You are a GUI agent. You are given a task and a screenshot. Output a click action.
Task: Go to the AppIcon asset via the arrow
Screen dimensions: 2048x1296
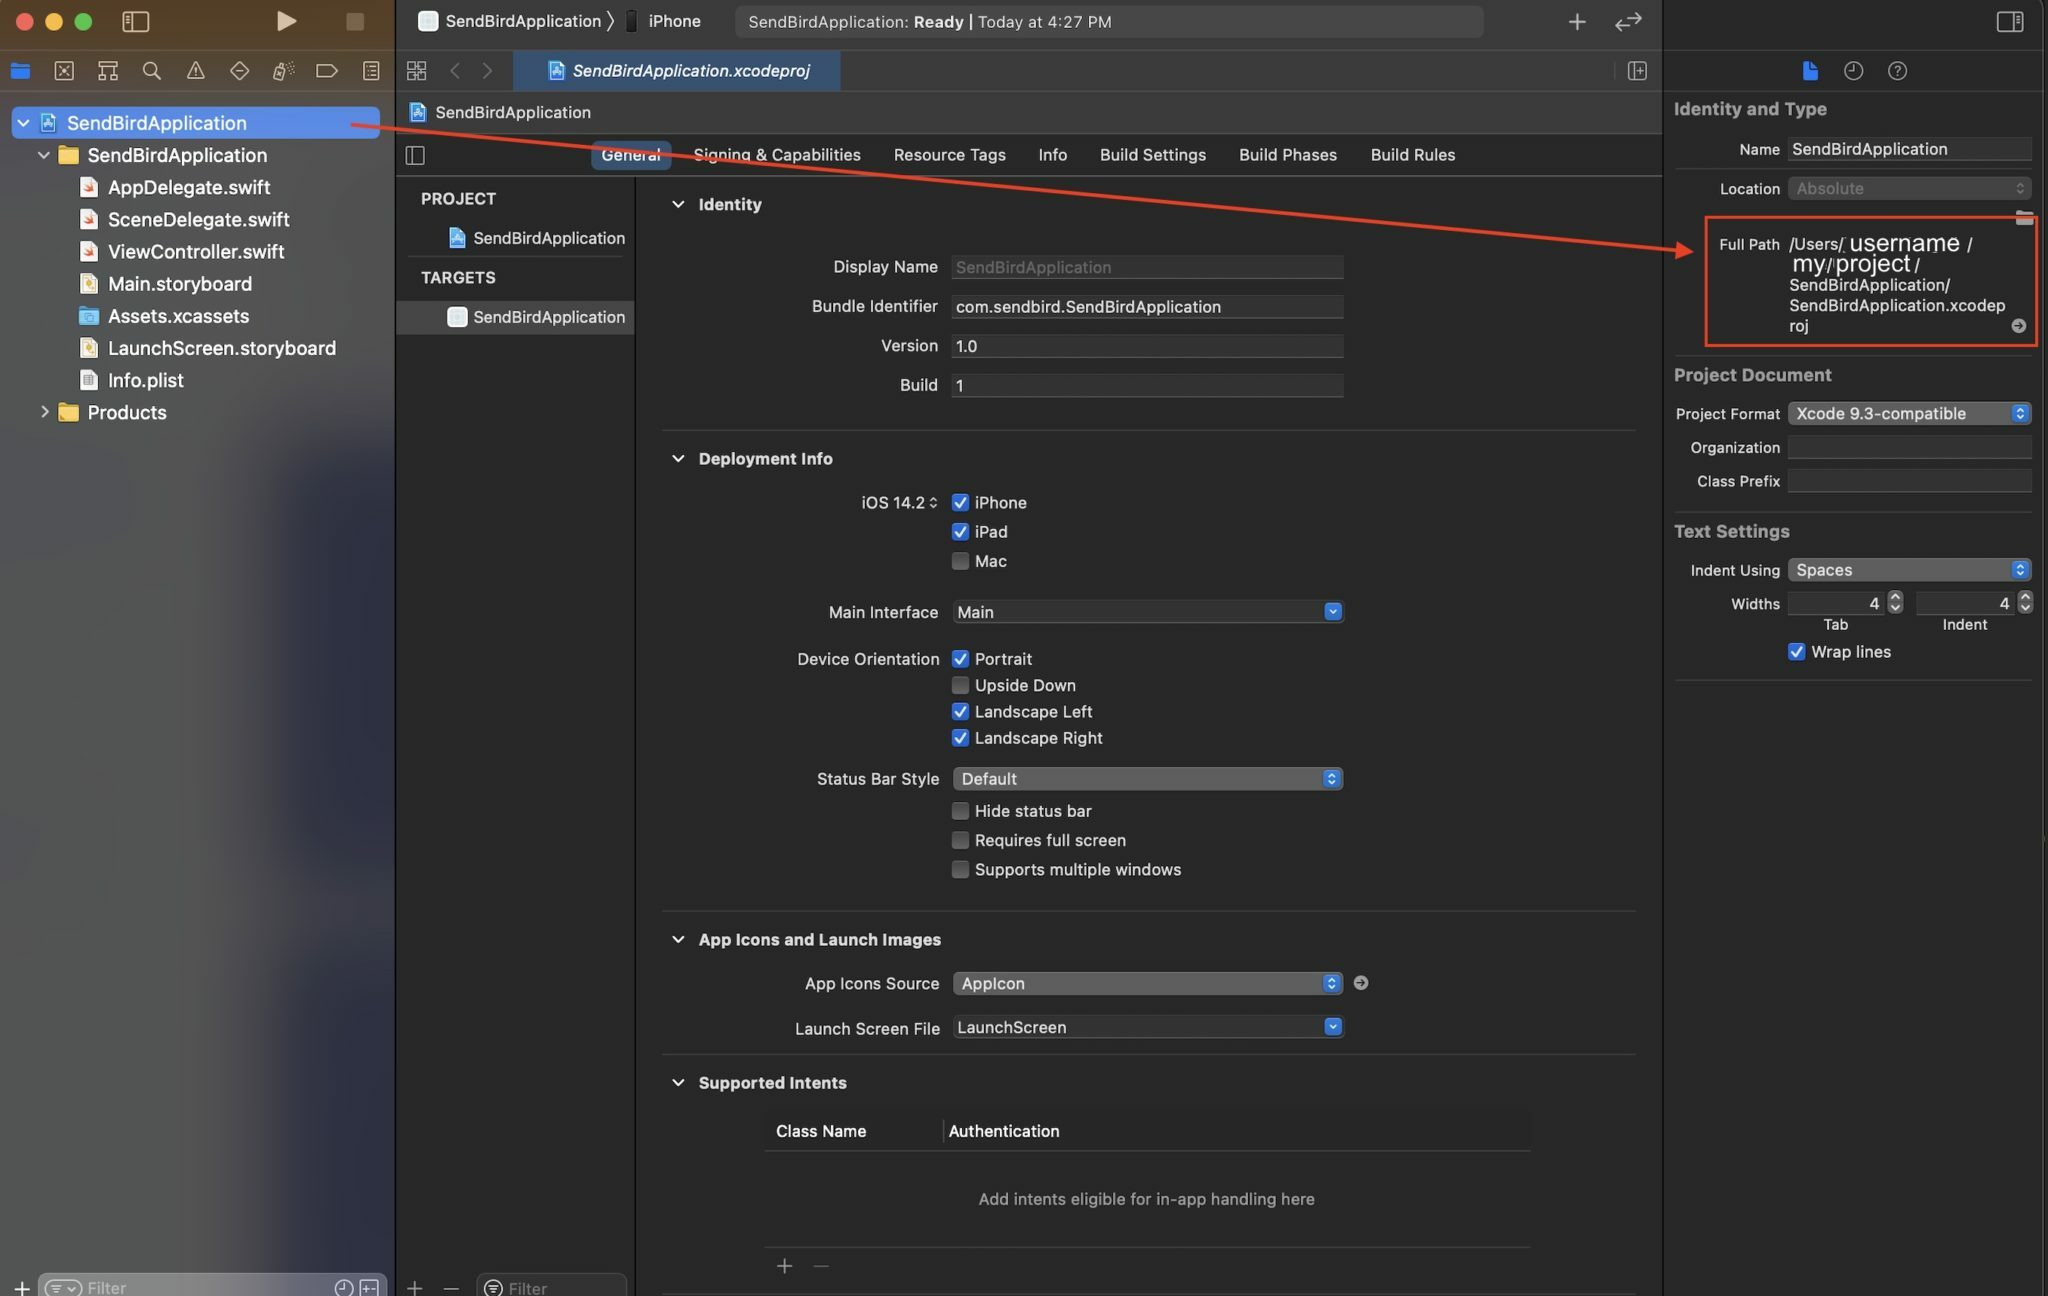(1360, 983)
